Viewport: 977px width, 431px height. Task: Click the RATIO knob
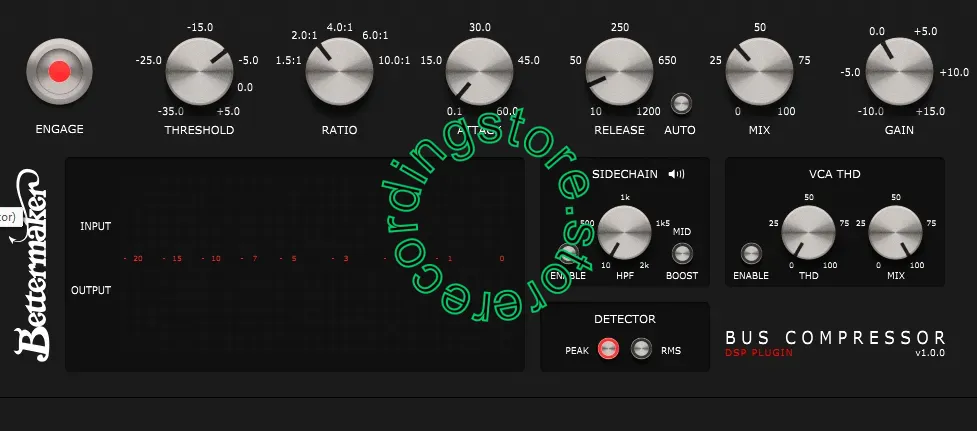(x=339, y=71)
